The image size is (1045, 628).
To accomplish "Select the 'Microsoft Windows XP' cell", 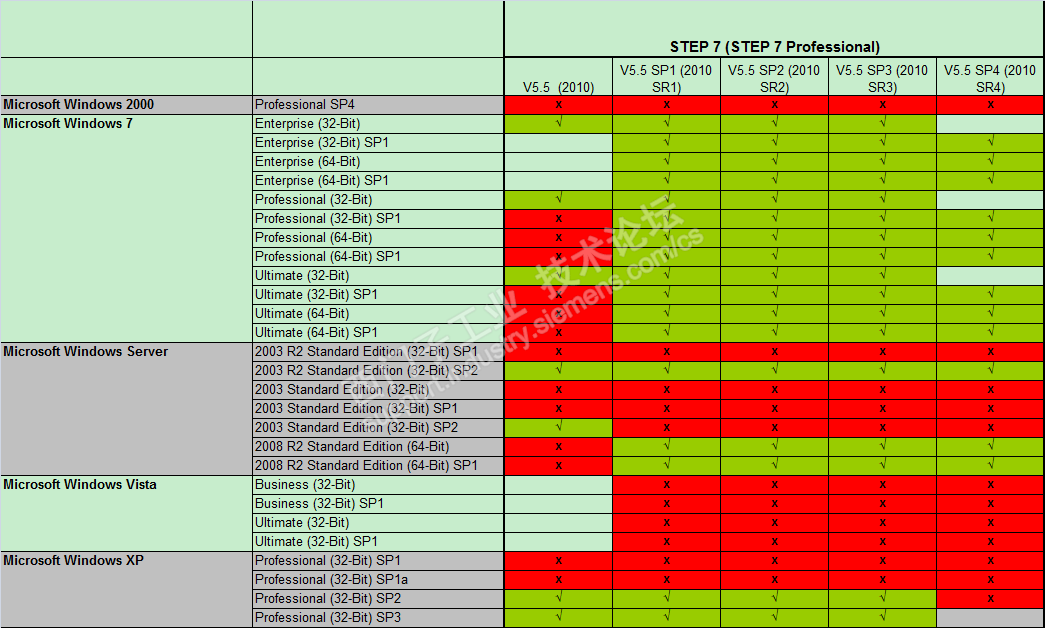I will [x=127, y=589].
